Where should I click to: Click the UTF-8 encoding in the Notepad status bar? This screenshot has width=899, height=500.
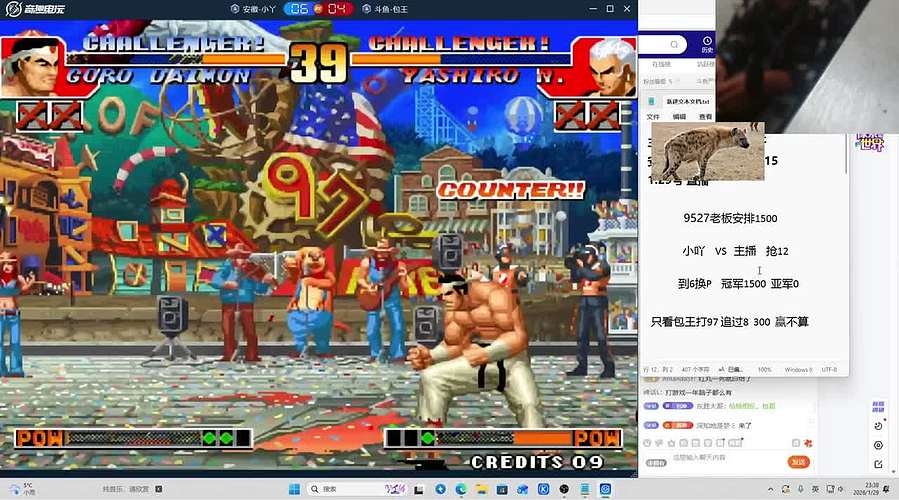pyautogui.click(x=829, y=370)
